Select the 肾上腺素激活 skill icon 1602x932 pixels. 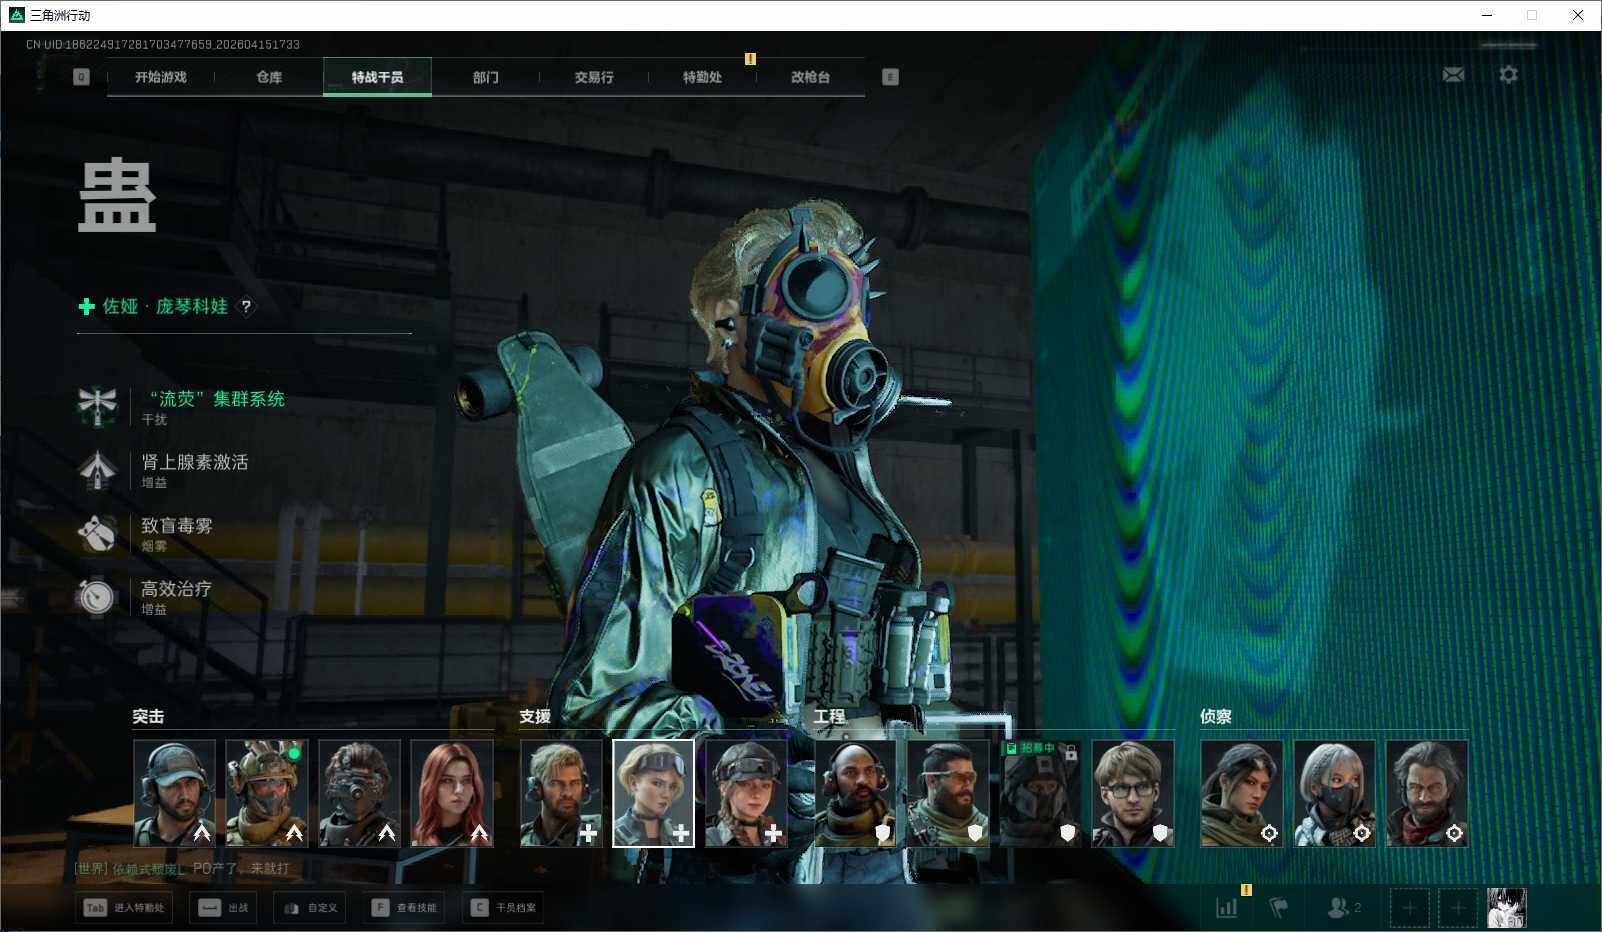coord(97,469)
